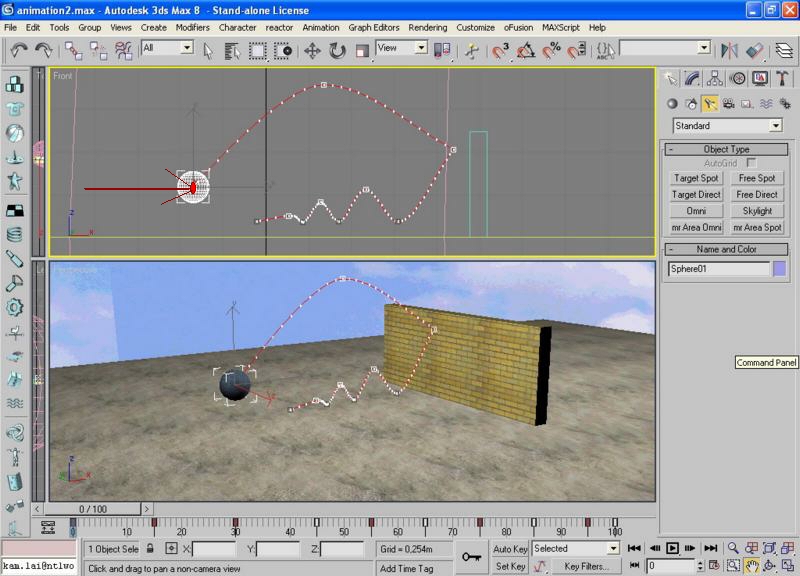The width and height of the screenshot is (800, 576).
Task: Click the Mirror tool icon
Action: pyautogui.click(x=729, y=49)
